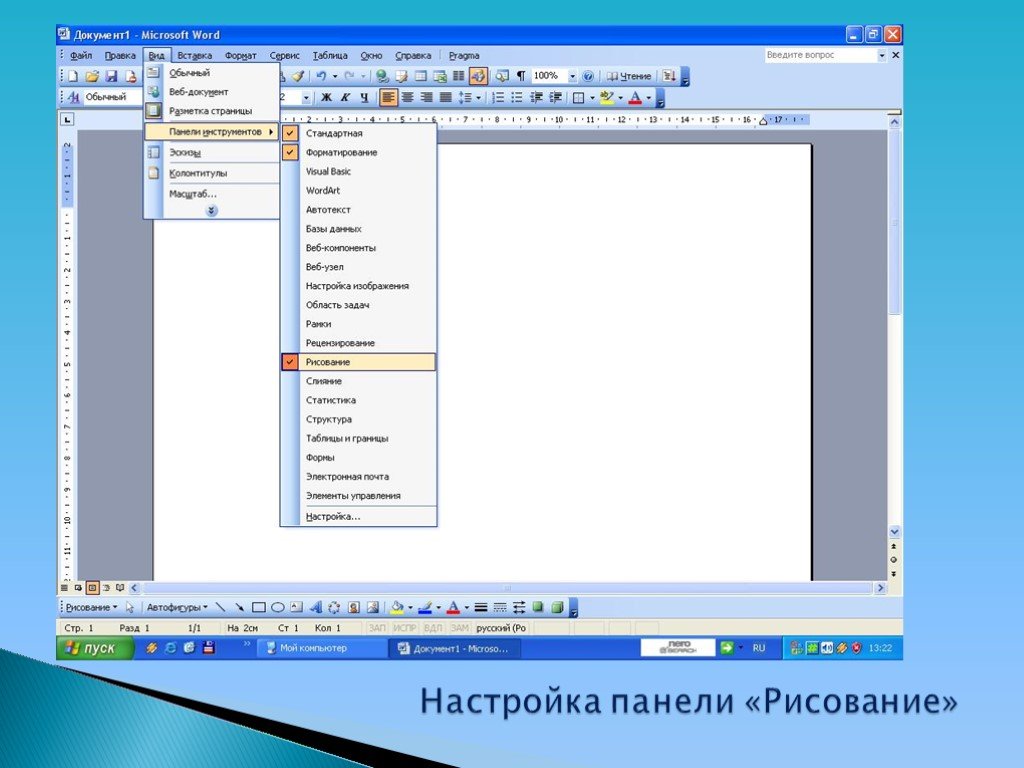Image resolution: width=1024 pixels, height=768 pixels.
Task: Switch to Мой компьютер in the taskbar
Action: click(321, 648)
